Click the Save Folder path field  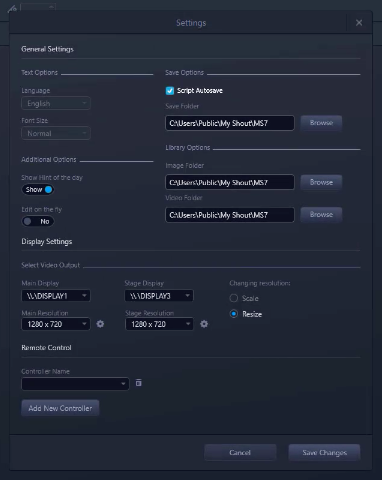pos(230,123)
